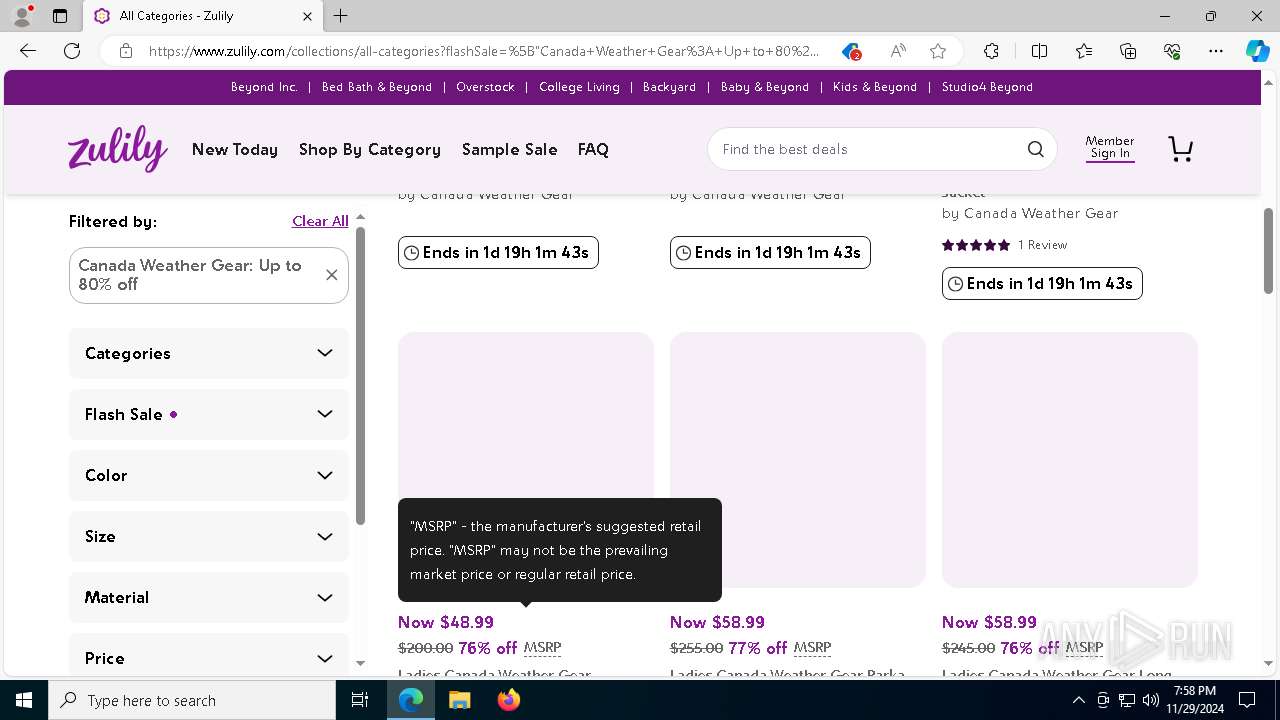1280x720 pixels.
Task: Open New Today menu
Action: tap(235, 149)
